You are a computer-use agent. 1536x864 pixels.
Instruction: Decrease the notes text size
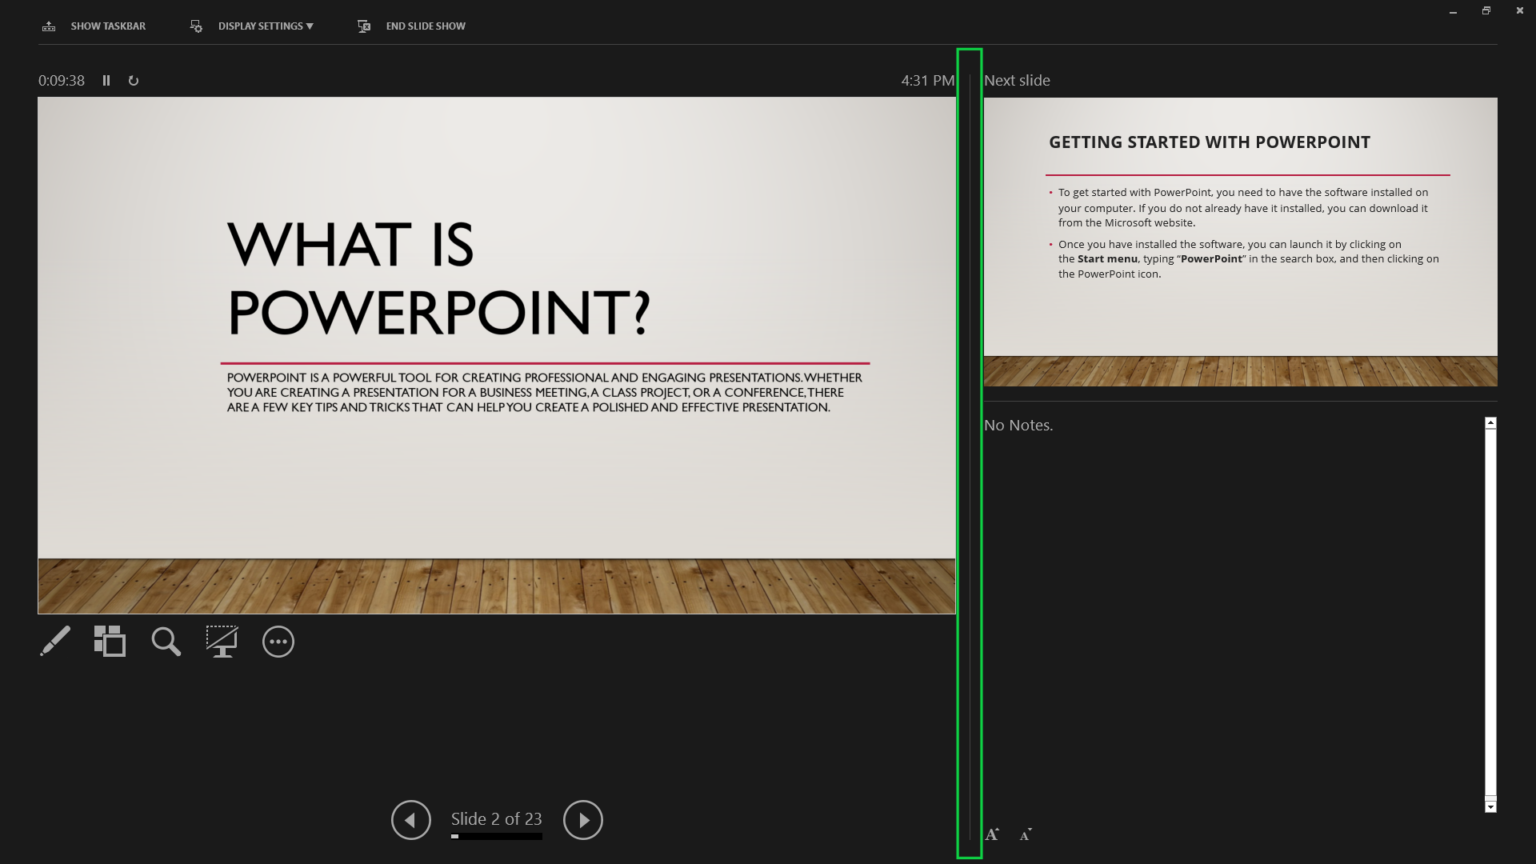[1024, 833]
